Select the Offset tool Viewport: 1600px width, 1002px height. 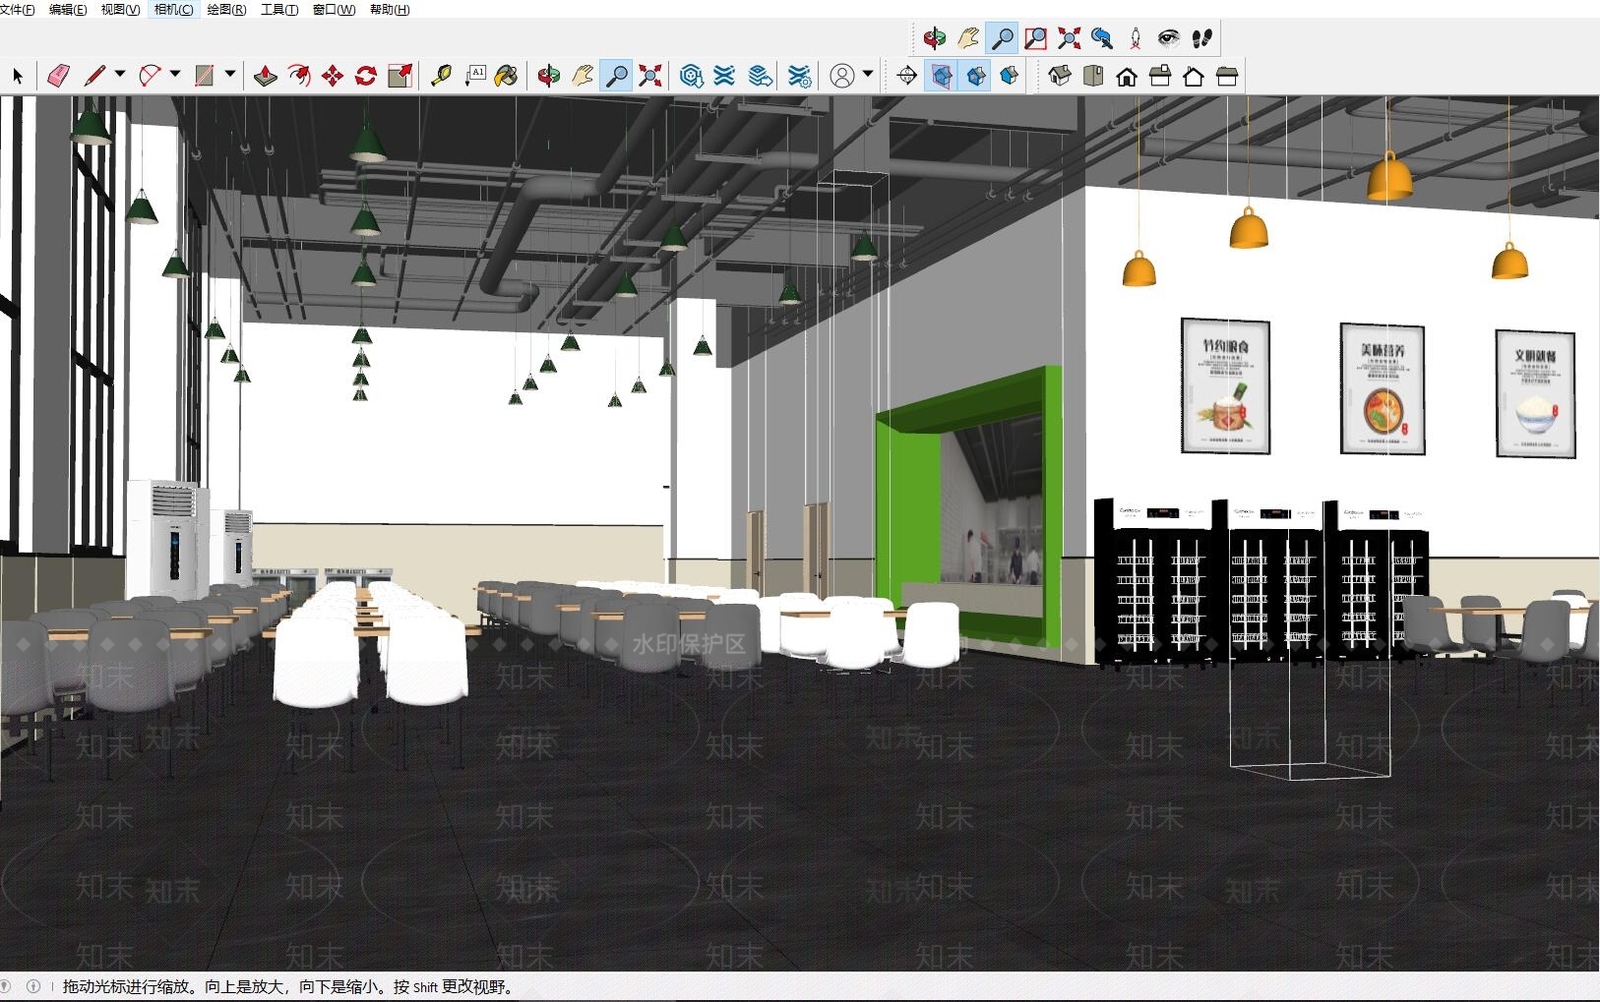[299, 76]
